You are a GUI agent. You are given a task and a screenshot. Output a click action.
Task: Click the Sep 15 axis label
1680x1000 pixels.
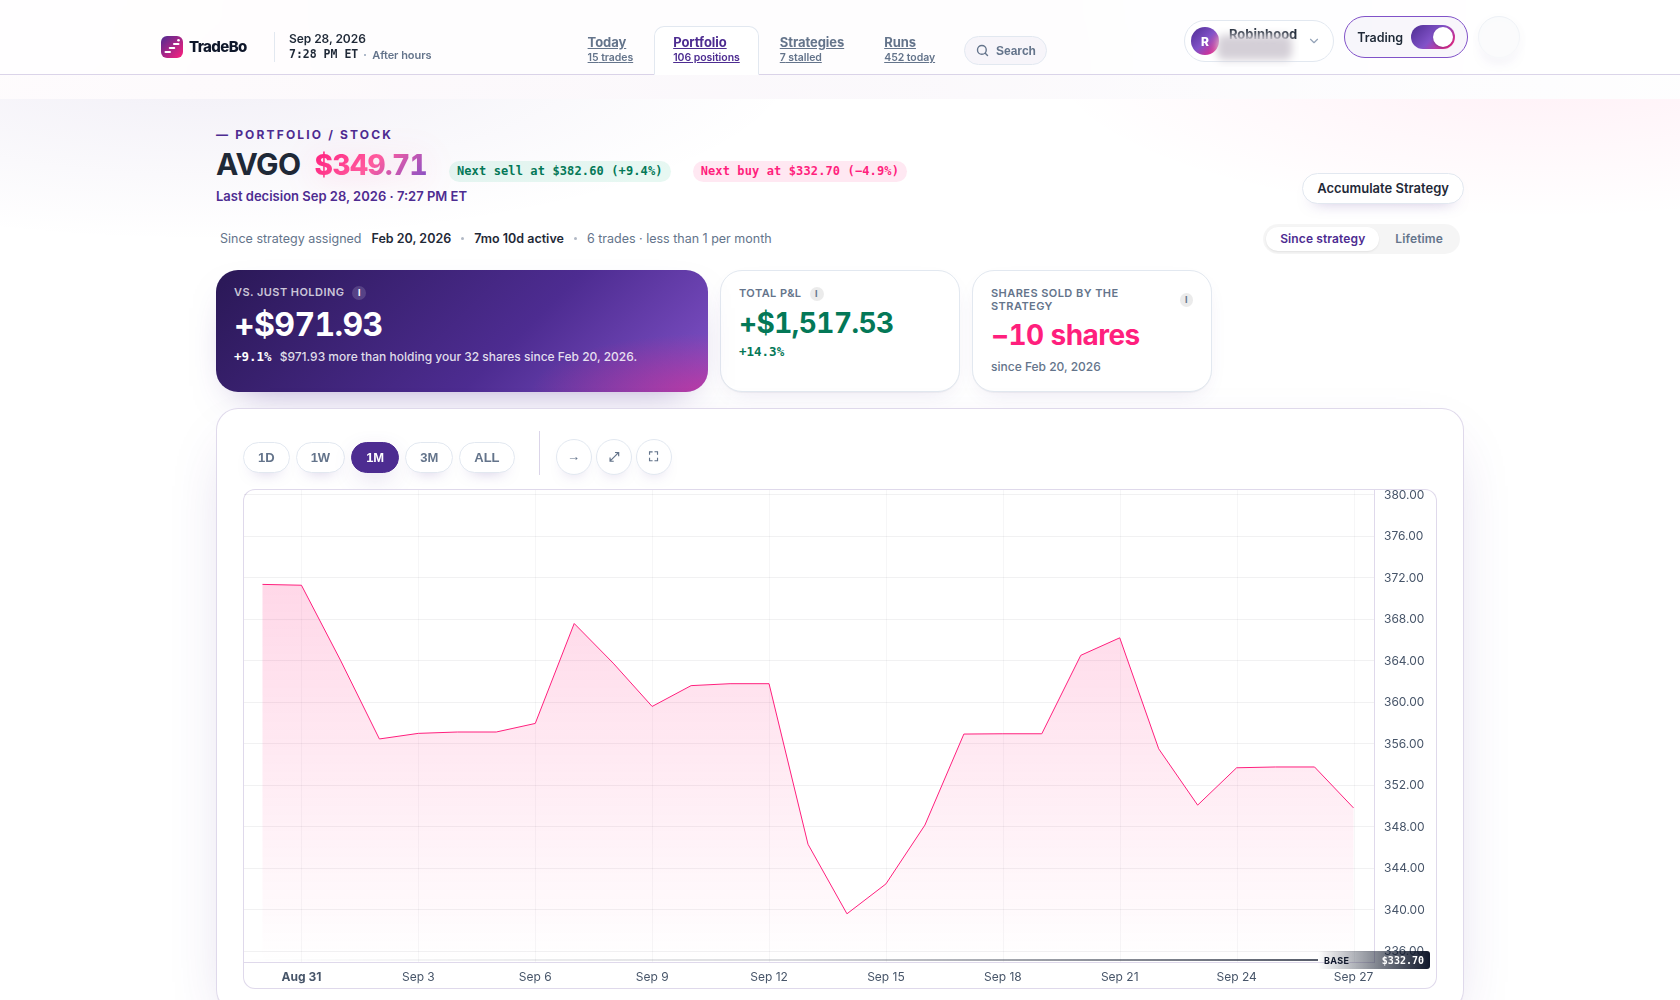click(x=886, y=977)
